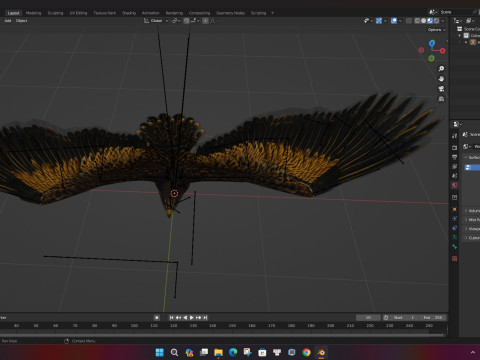Open the properties editor type dropdown
Image resolution: width=480 pixels, height=360 pixels.
pyautogui.click(x=457, y=124)
